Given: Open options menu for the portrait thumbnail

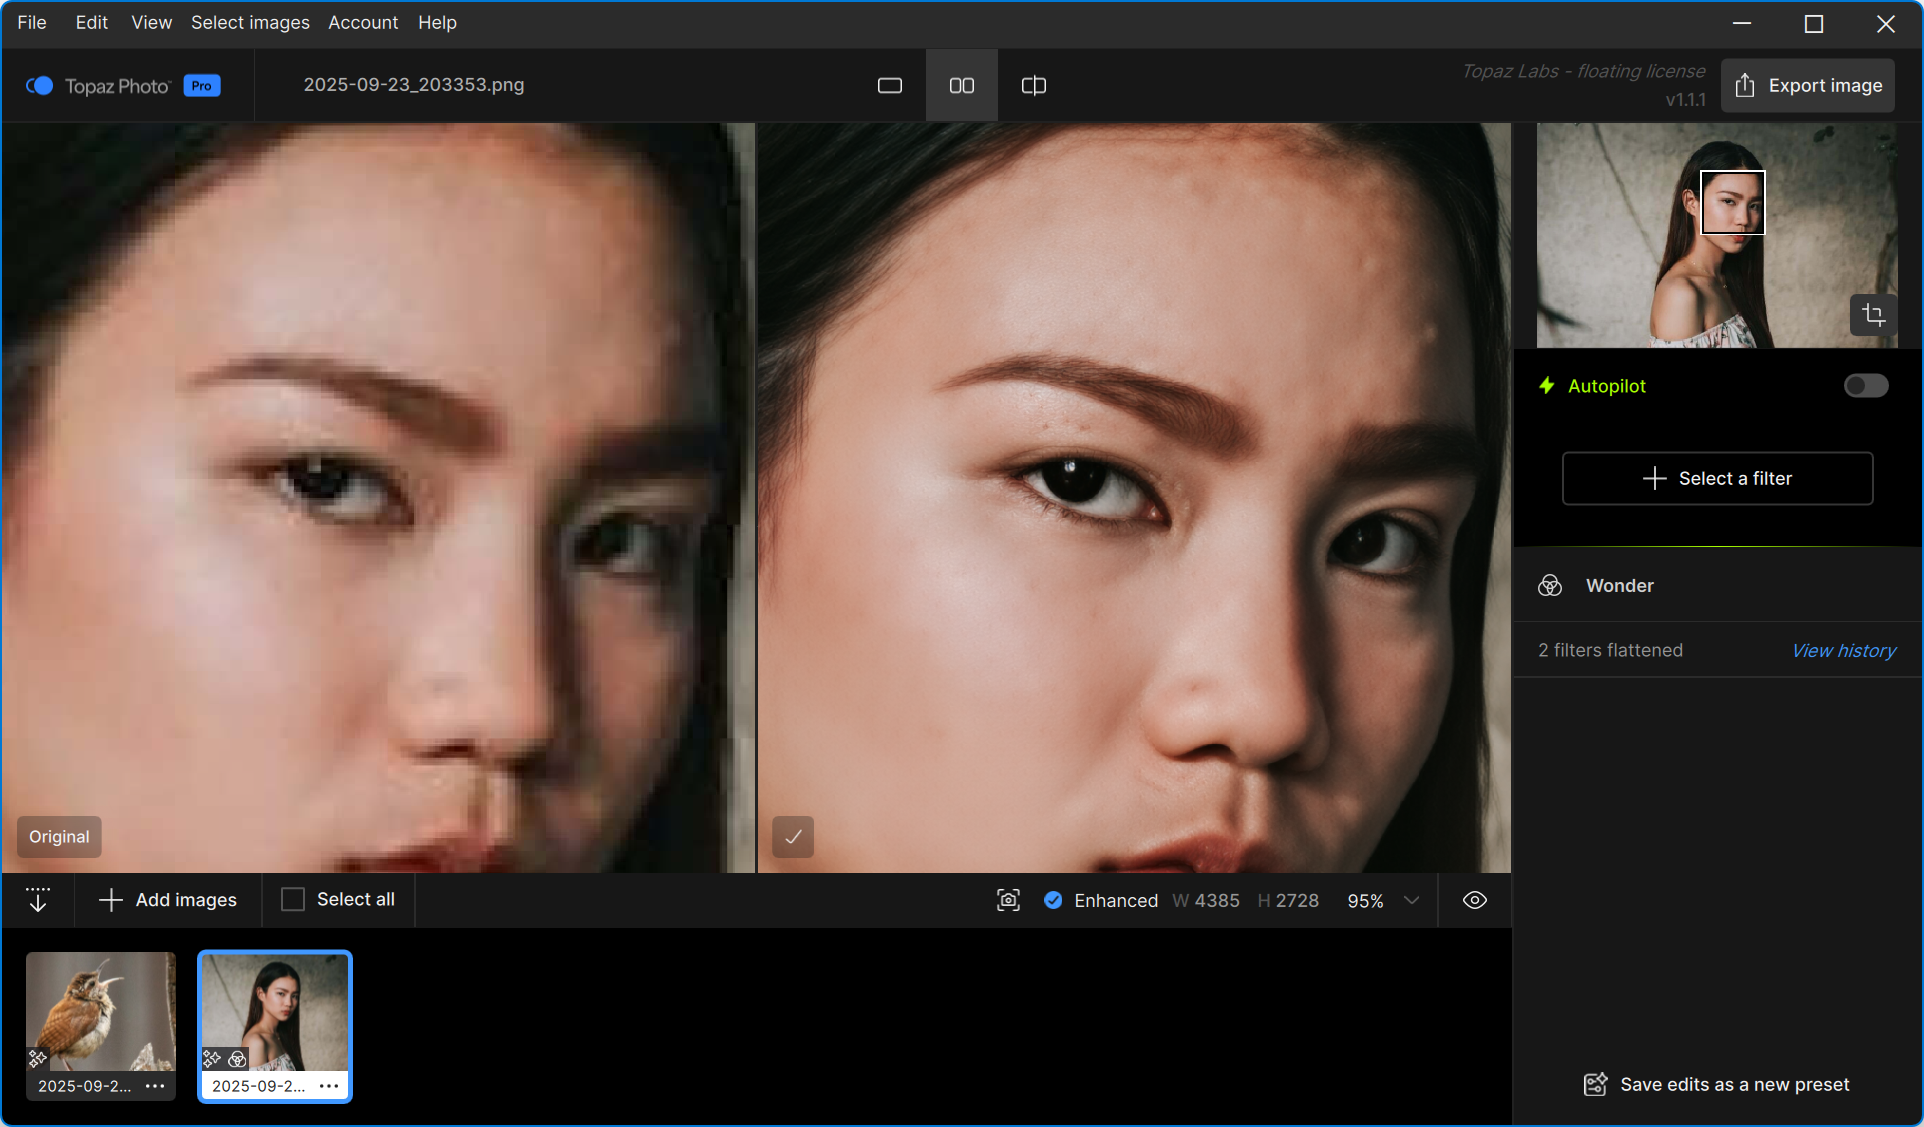Looking at the screenshot, I should point(329,1086).
